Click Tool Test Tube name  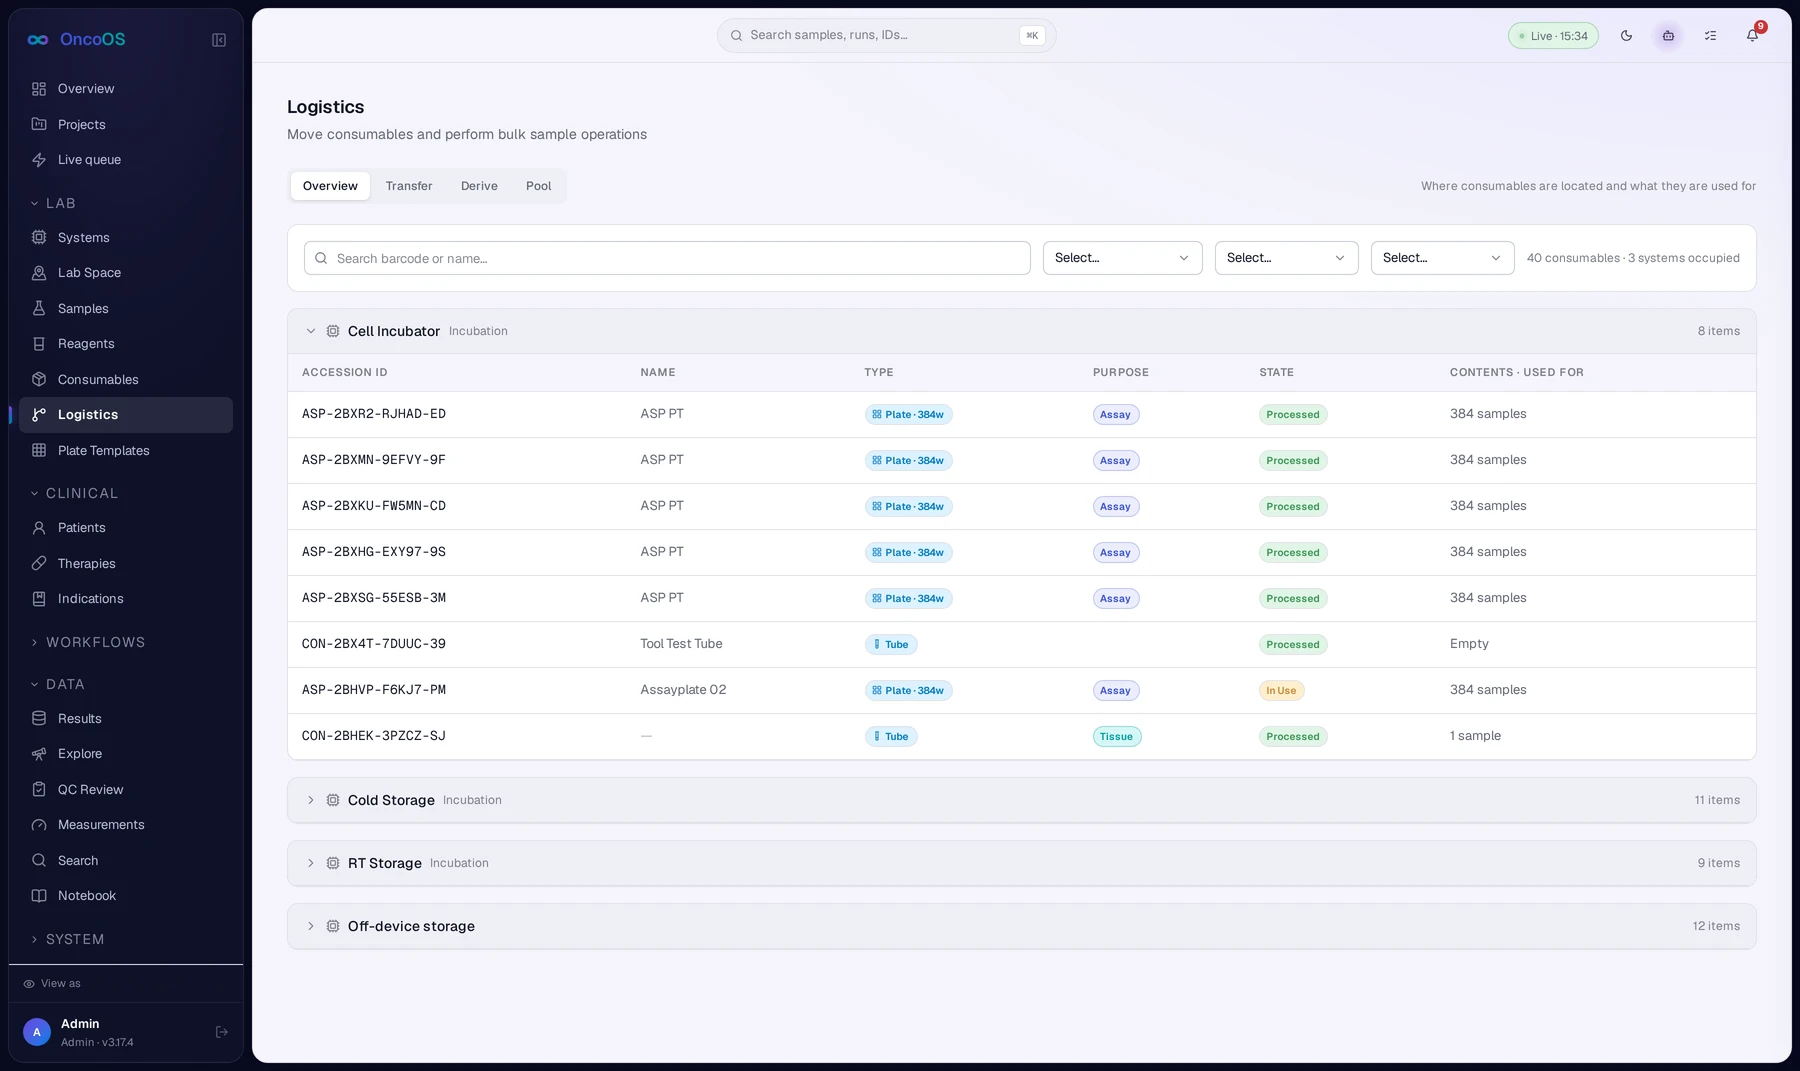(x=681, y=644)
